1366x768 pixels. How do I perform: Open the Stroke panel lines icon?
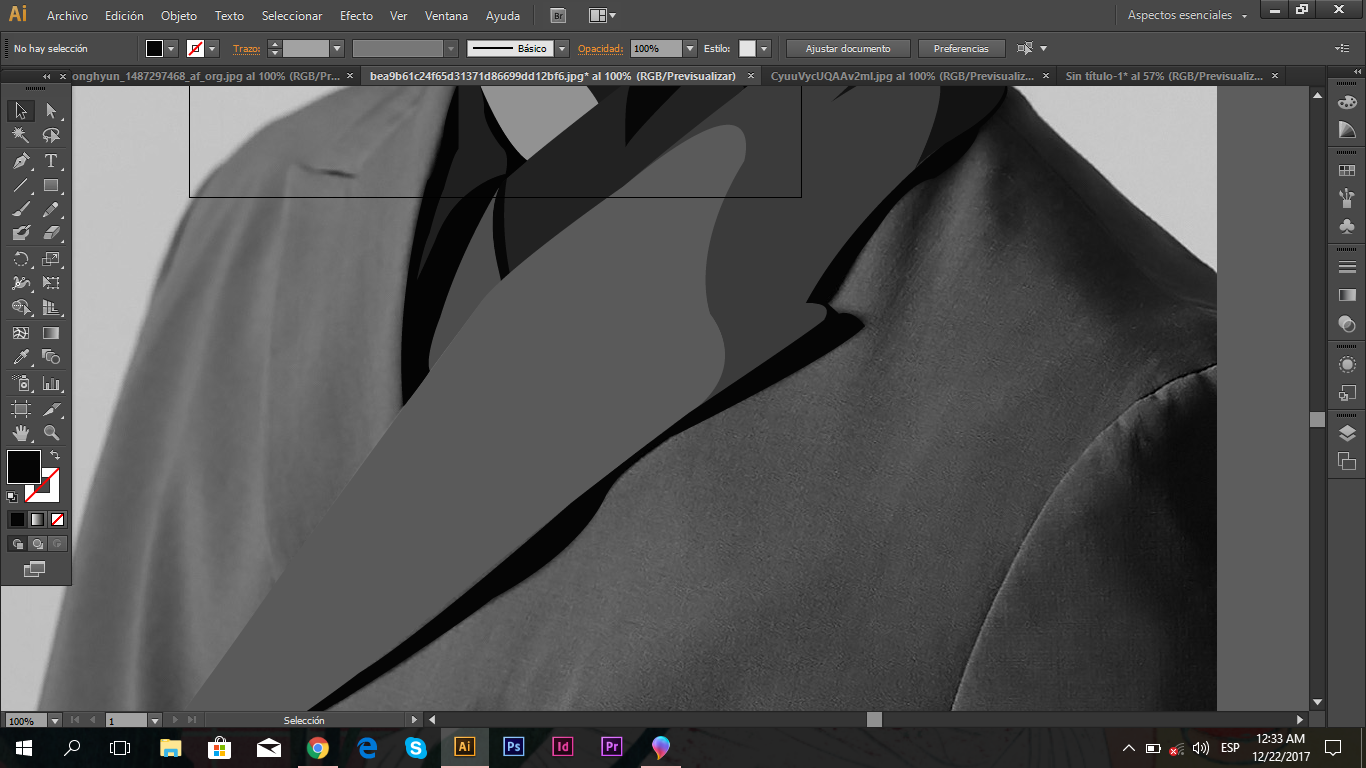[1347, 267]
